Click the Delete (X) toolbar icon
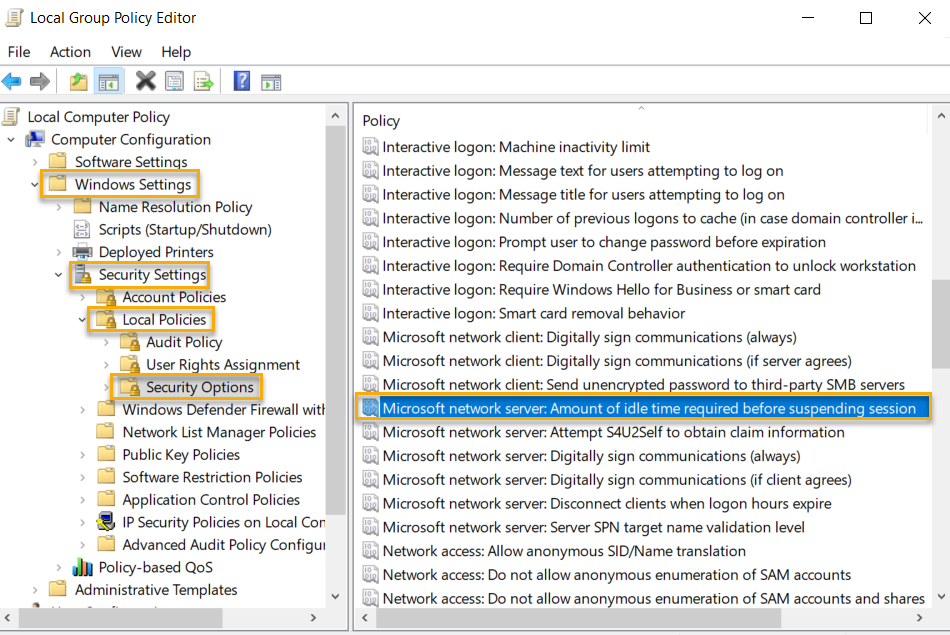This screenshot has height=635, width=950. pyautogui.click(x=145, y=81)
